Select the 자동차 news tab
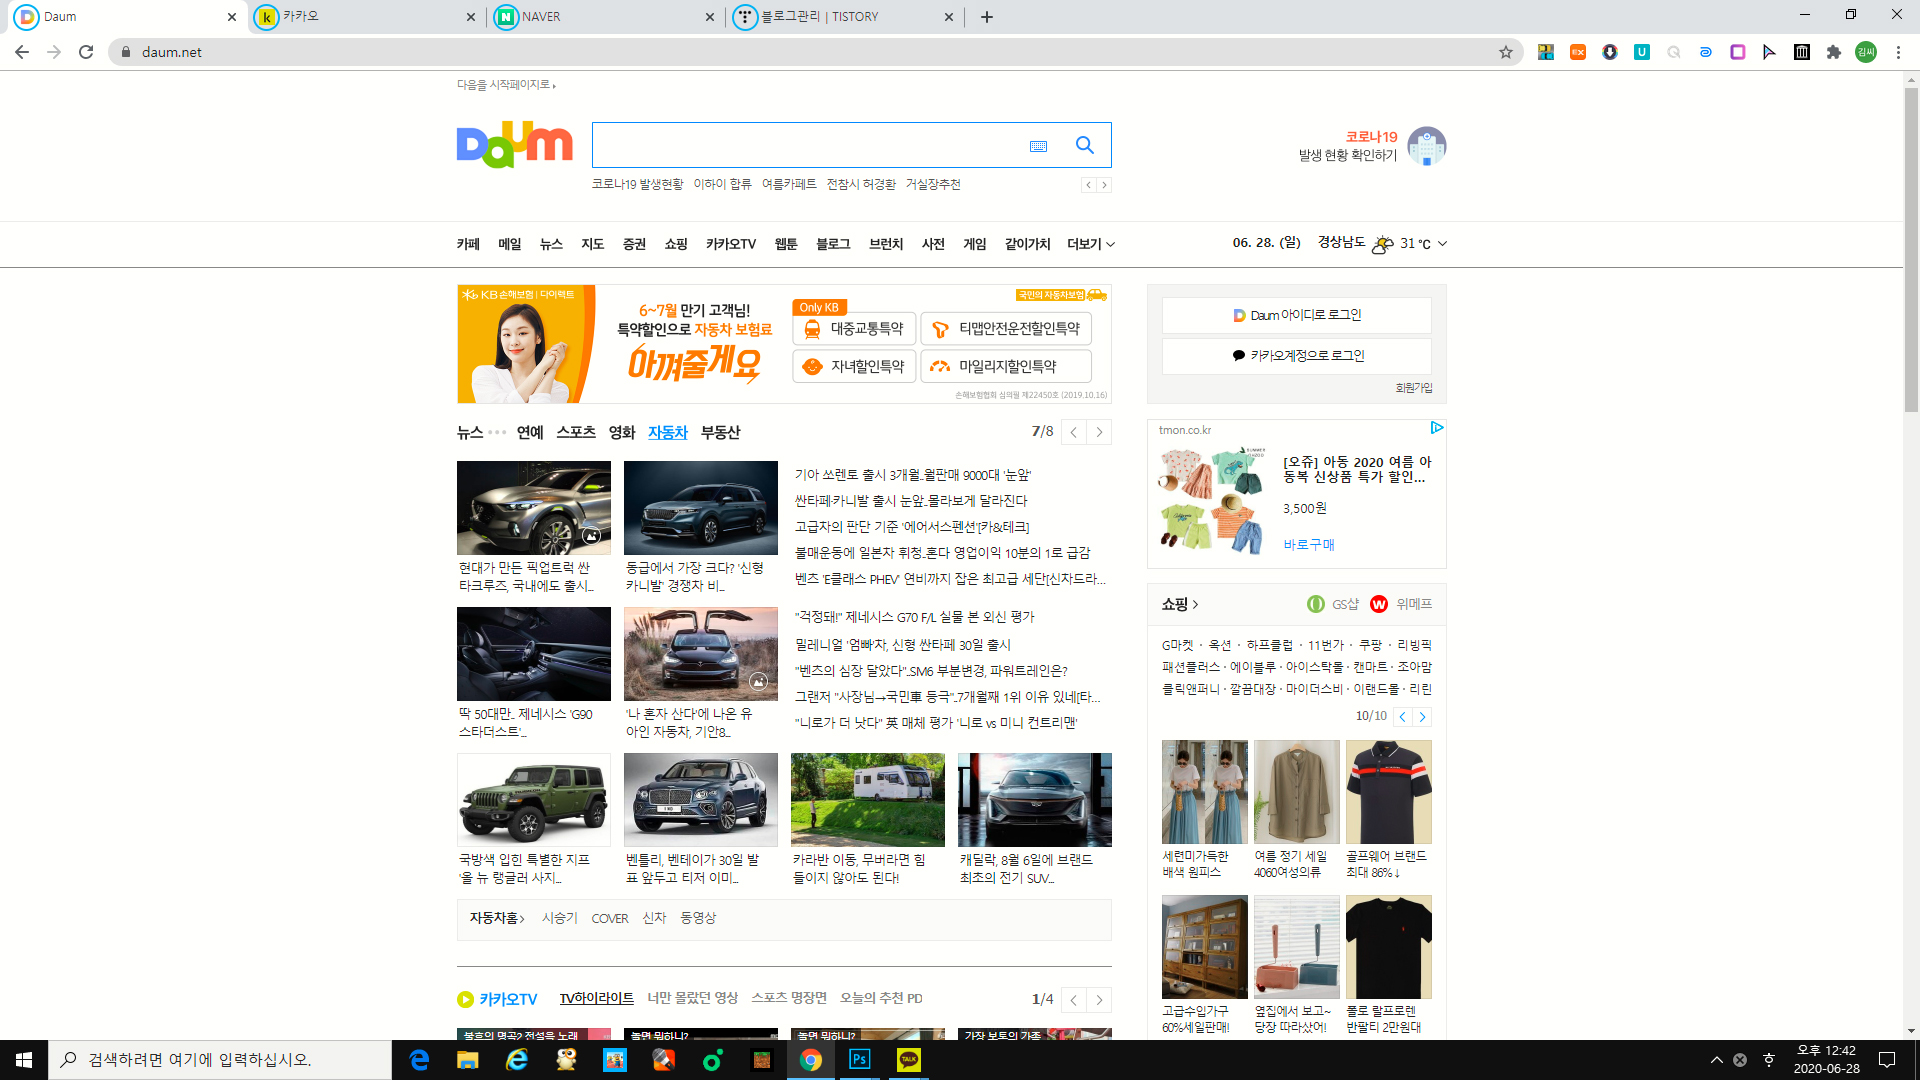Image resolution: width=1920 pixels, height=1080 pixels. (668, 433)
